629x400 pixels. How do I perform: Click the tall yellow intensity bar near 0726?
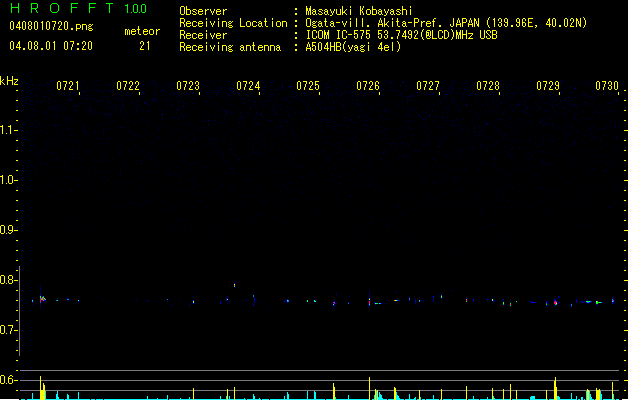point(369,388)
